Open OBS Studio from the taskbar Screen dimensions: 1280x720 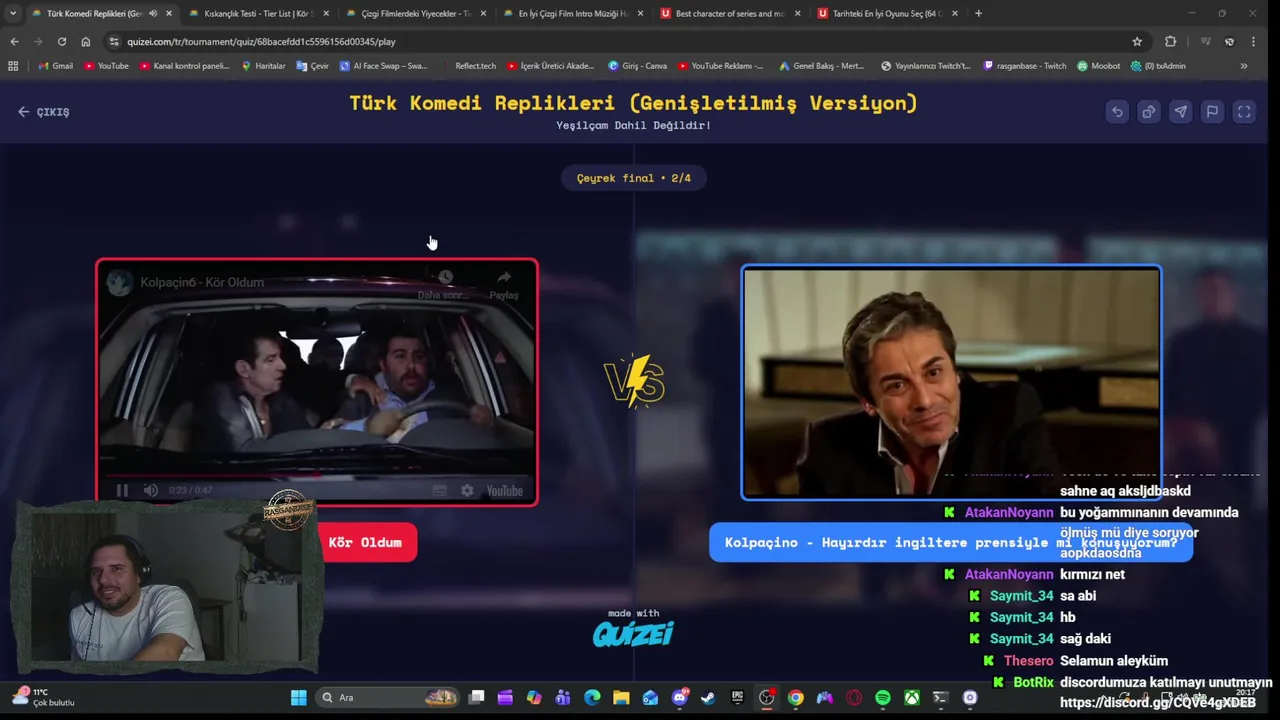767,697
